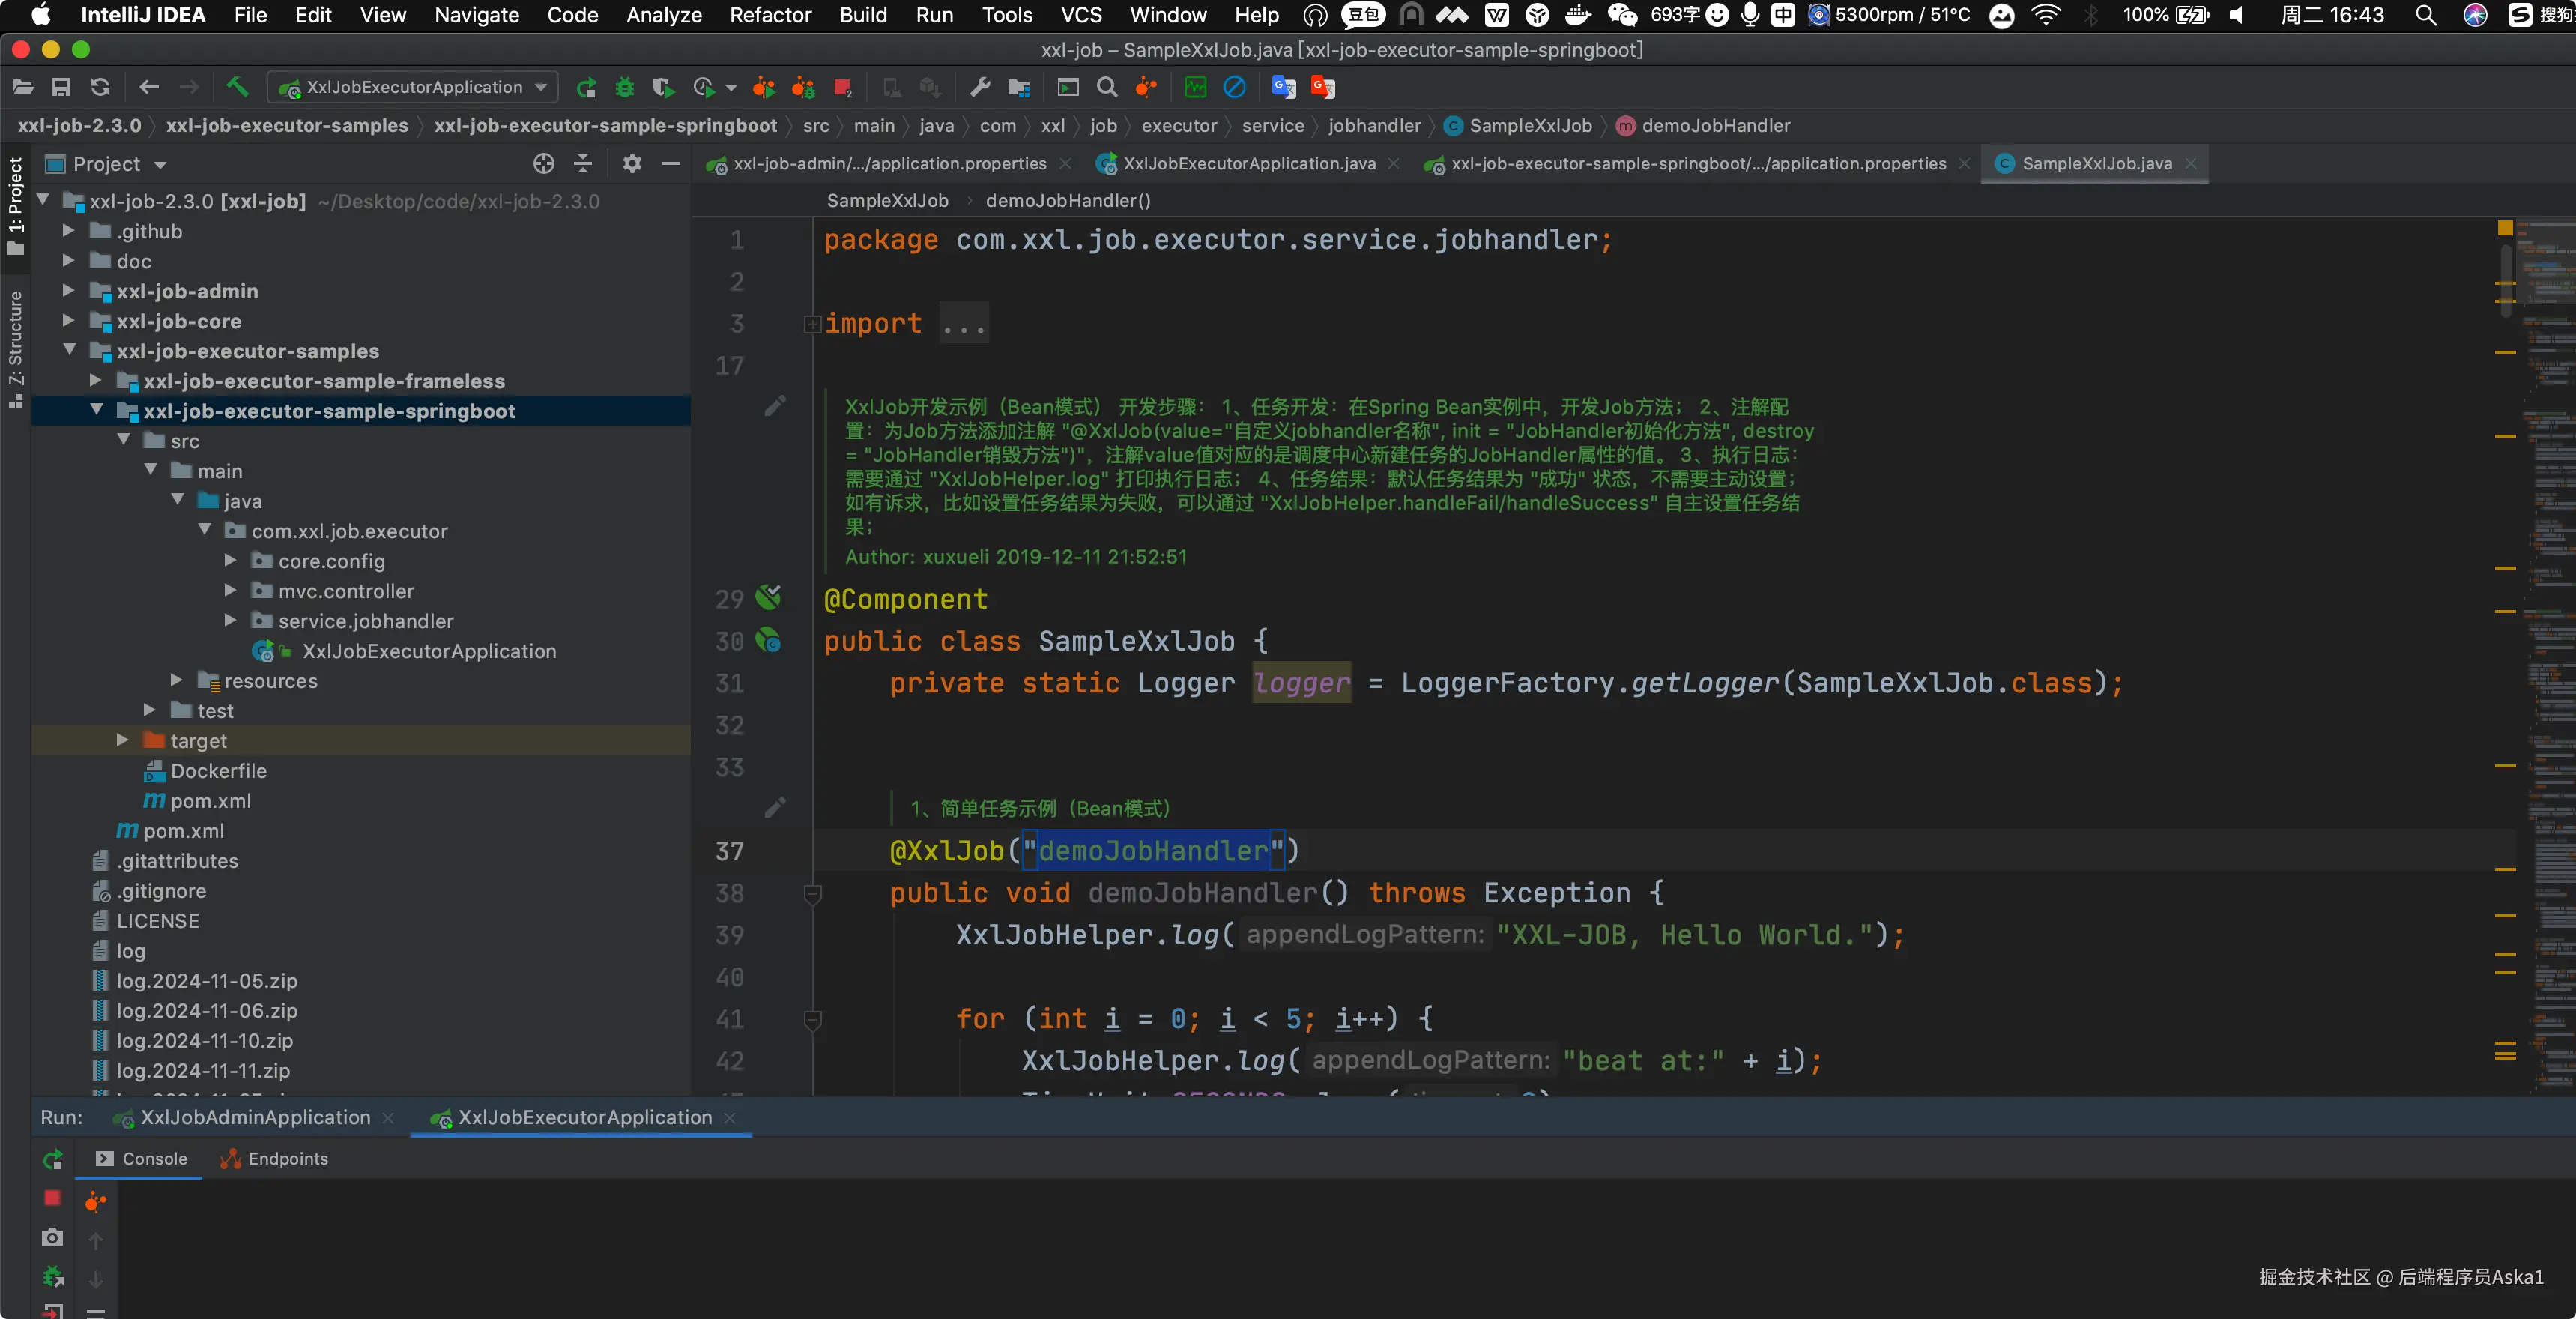Switch to xxl-job-admin application.properties tab
The image size is (2576, 1319).
point(890,164)
